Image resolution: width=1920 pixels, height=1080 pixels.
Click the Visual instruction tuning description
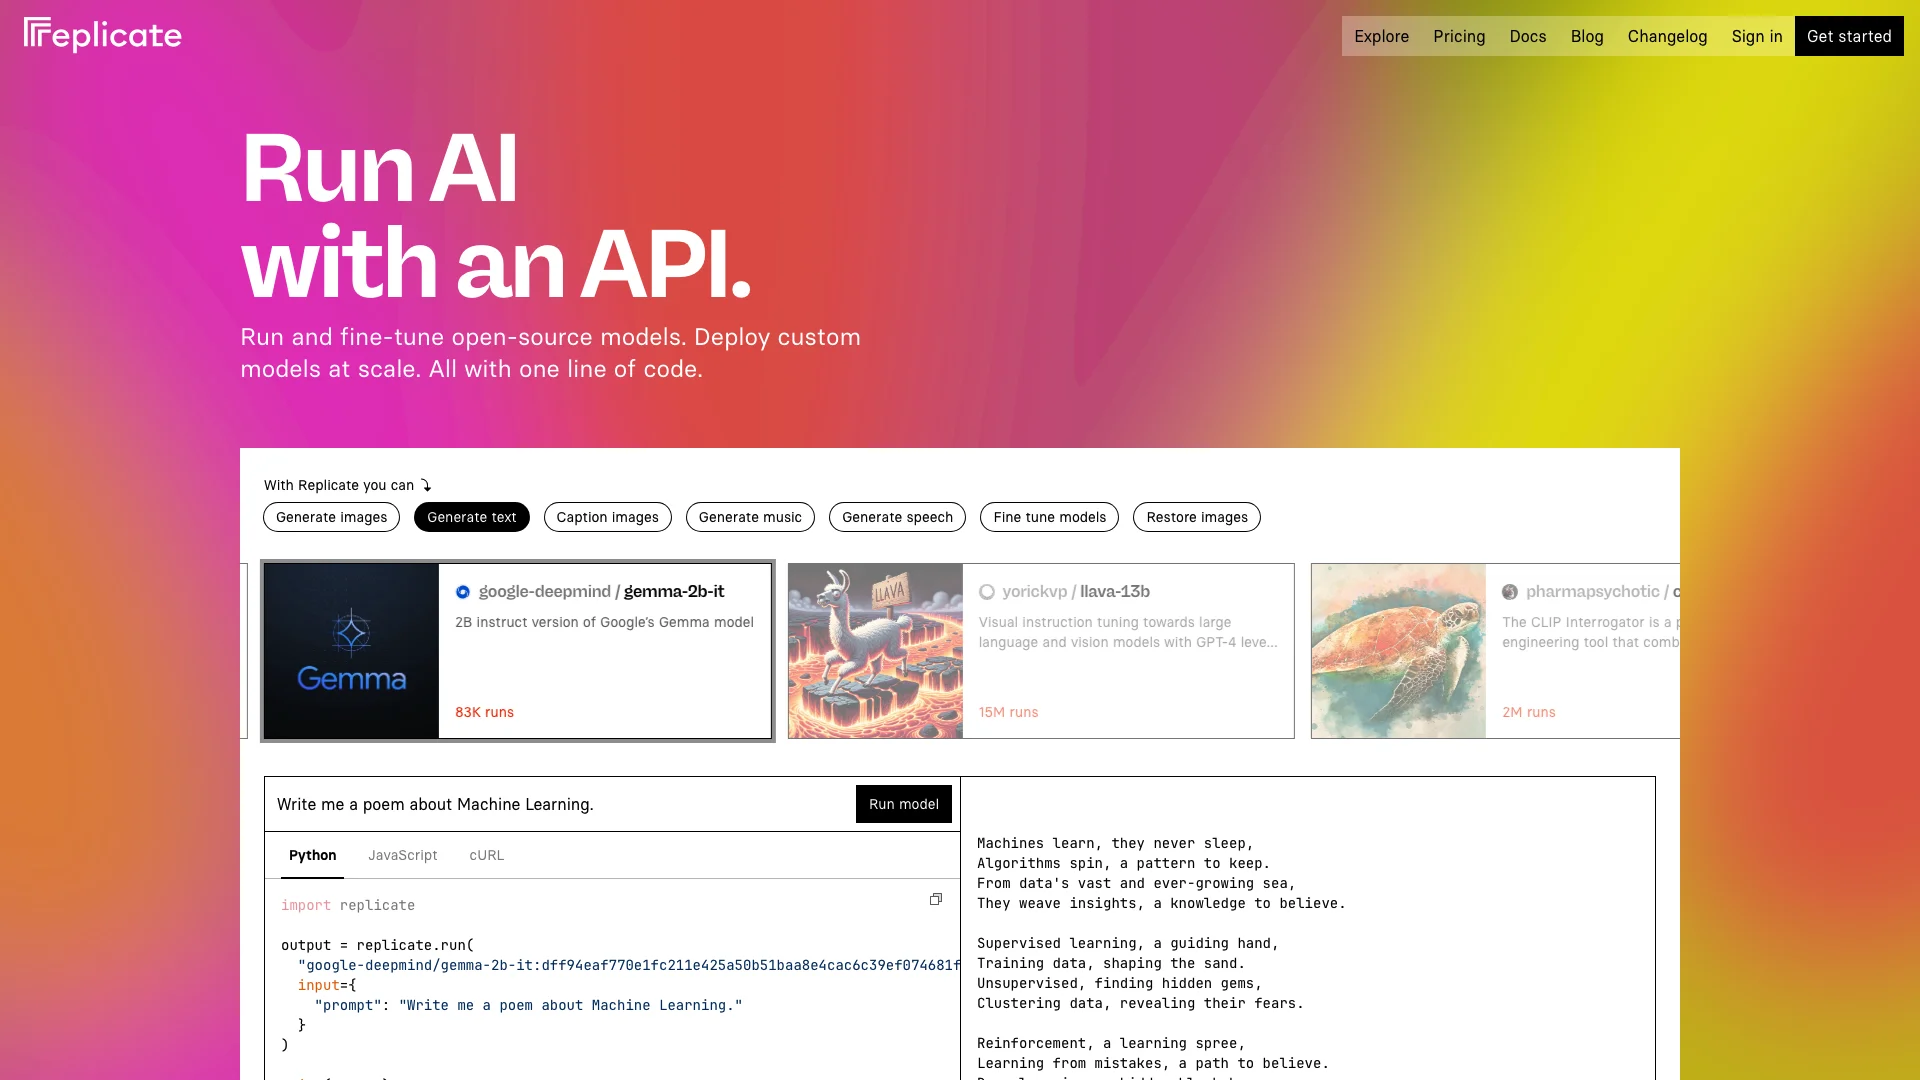coord(1128,632)
